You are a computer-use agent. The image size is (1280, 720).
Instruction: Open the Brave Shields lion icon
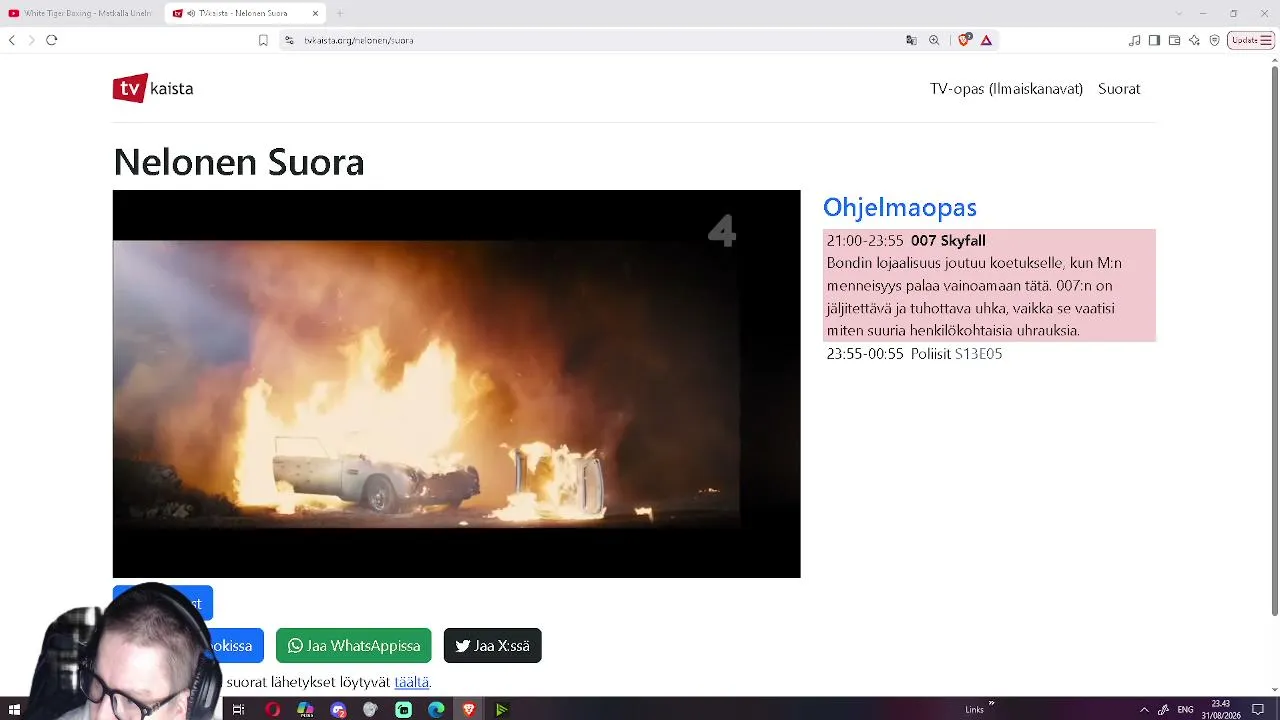pyautogui.click(x=964, y=40)
